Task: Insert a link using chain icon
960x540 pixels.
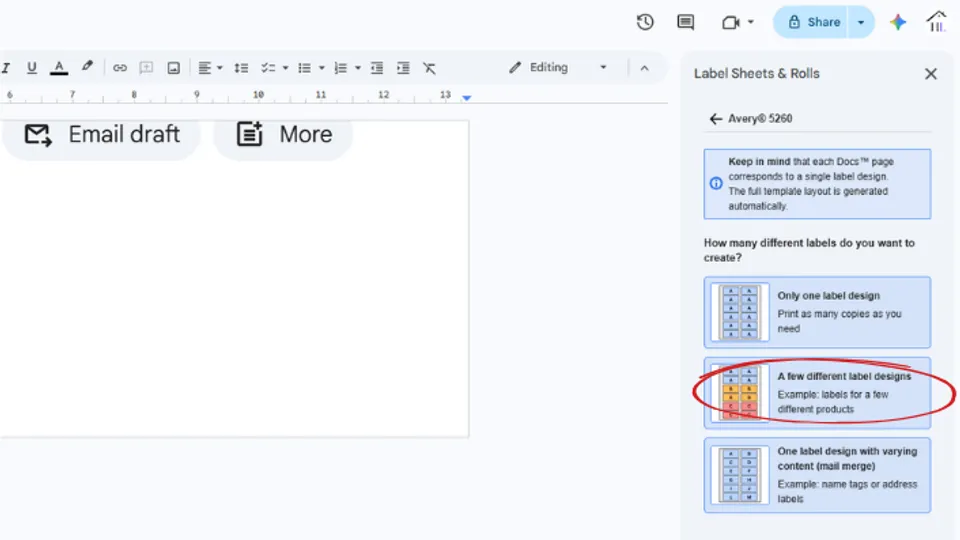Action: pos(119,68)
